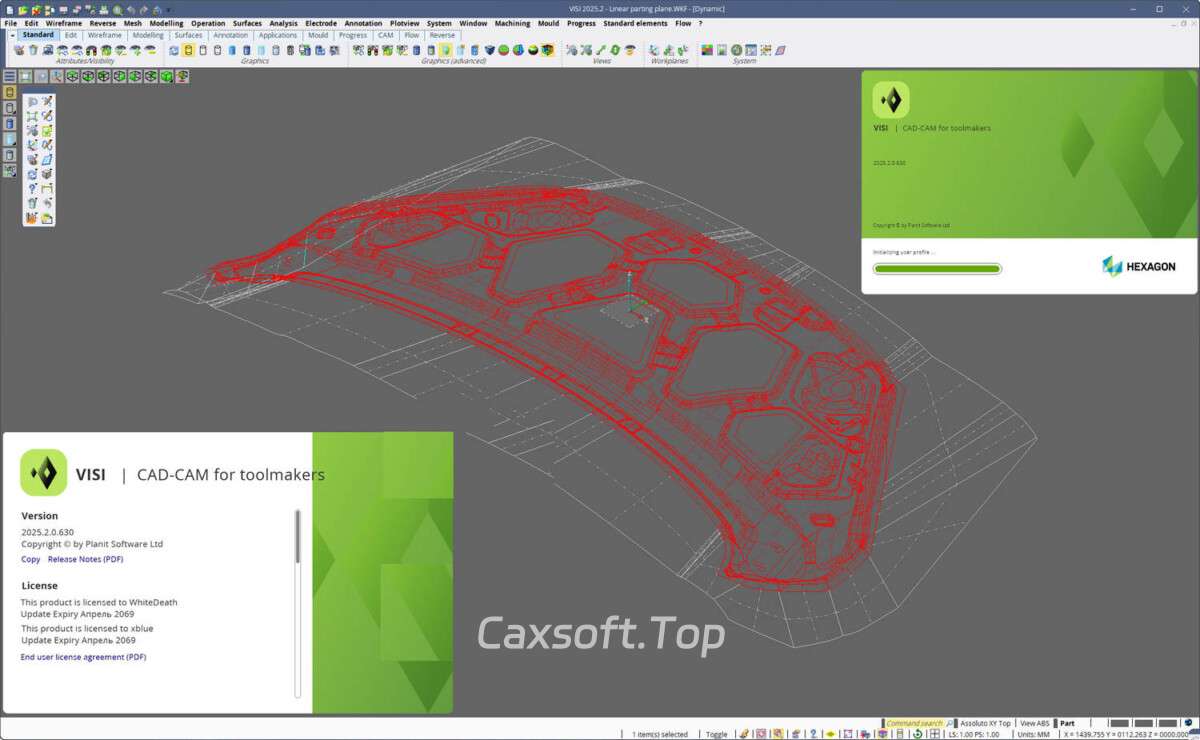Screen dimensions: 1200x740
Task: Click the About dialog vertical scrollbar
Action: (x=297, y=537)
